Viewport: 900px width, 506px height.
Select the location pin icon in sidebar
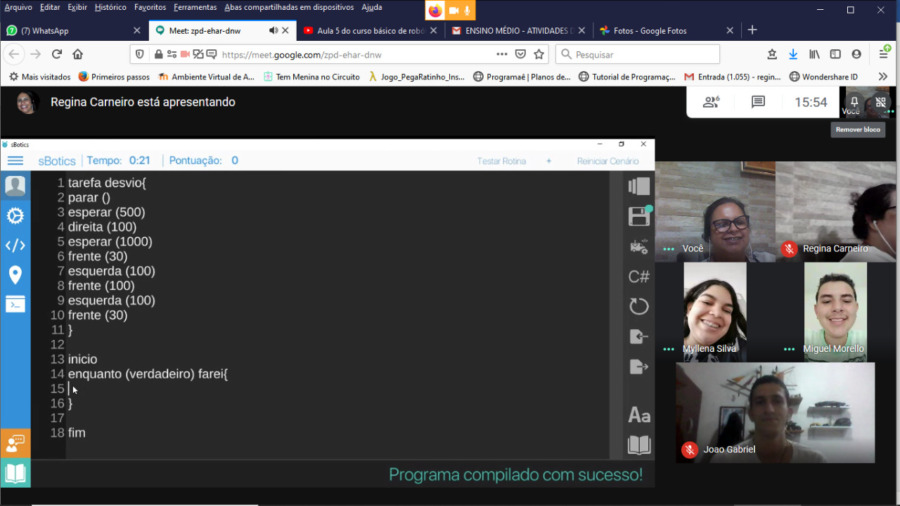pos(15,275)
